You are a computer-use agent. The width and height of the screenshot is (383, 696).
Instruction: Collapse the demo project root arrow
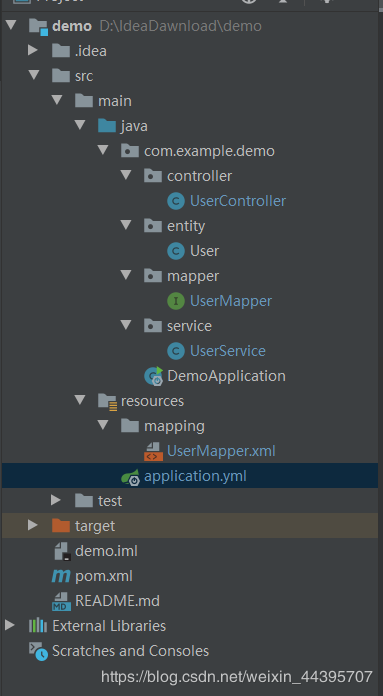(10, 24)
